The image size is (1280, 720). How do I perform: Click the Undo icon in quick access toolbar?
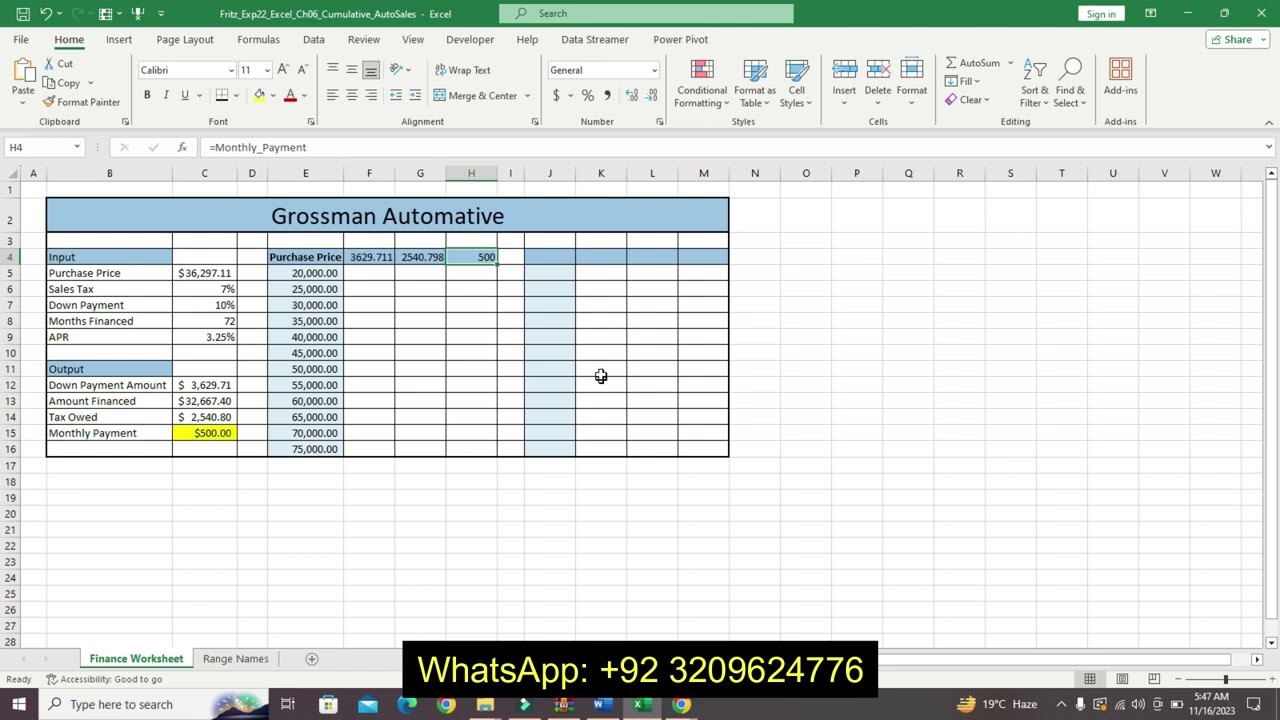46,14
